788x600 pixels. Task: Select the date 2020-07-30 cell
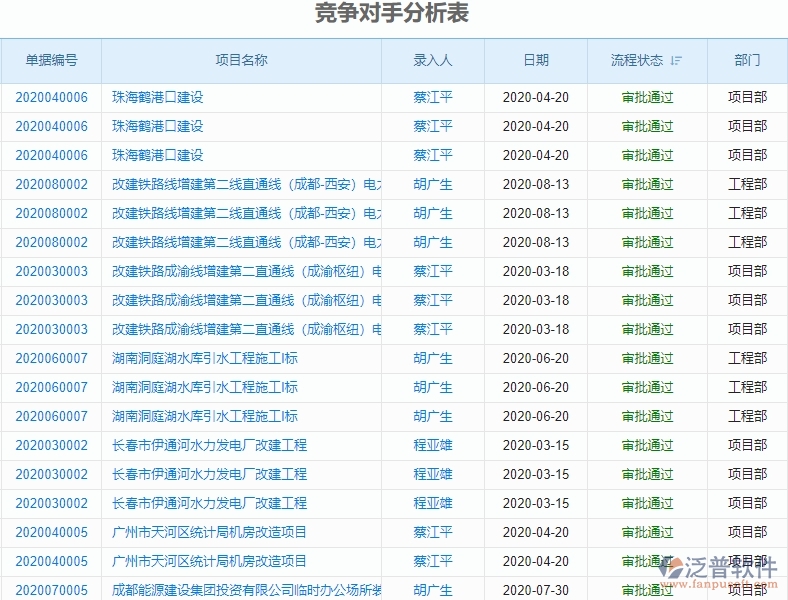click(x=536, y=590)
